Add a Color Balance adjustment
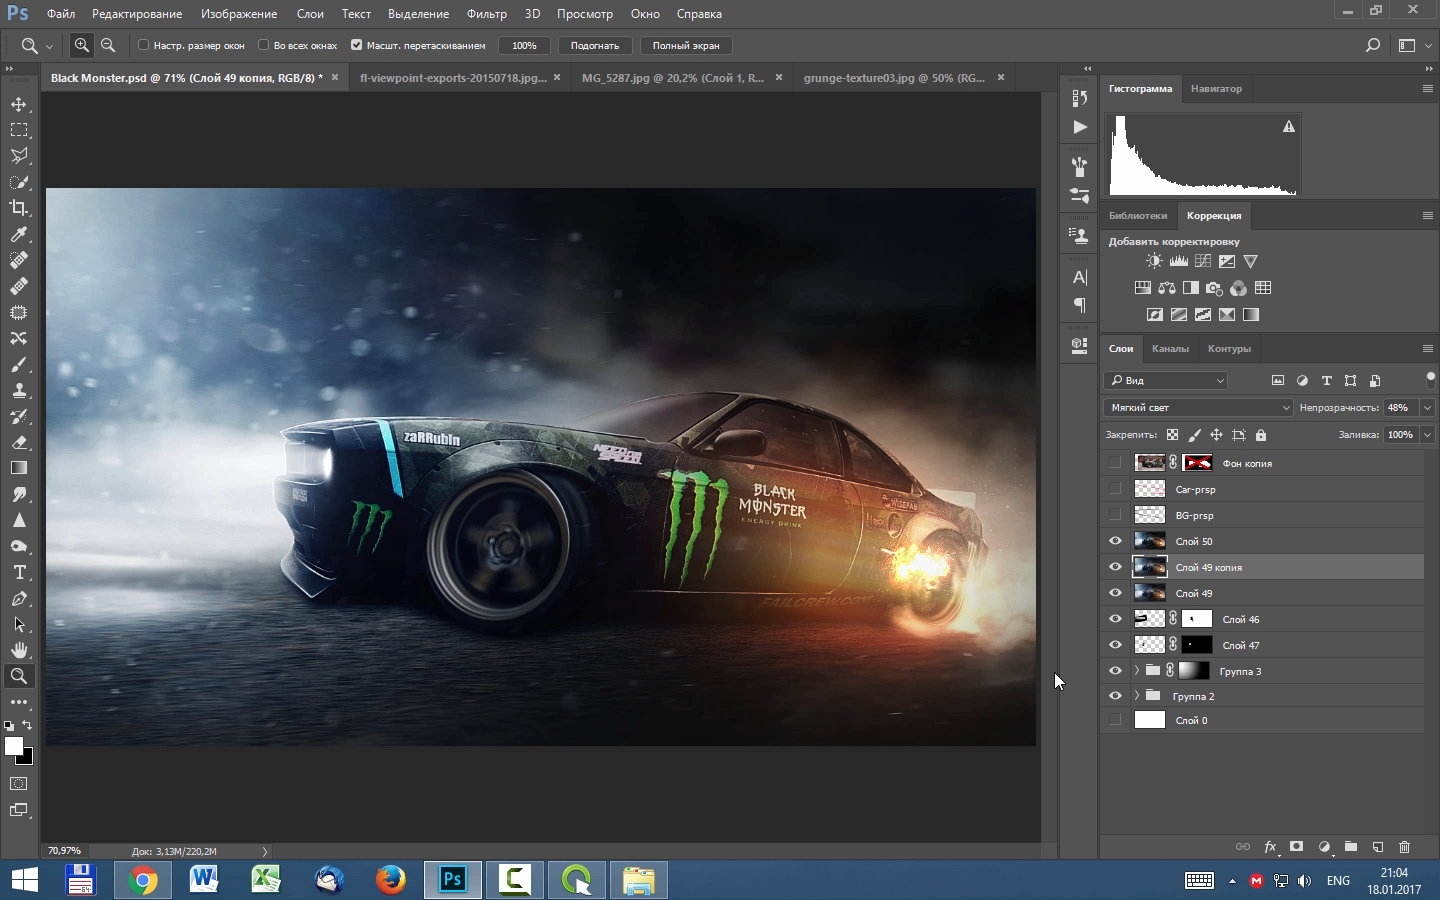The image size is (1440, 900). click(1166, 288)
